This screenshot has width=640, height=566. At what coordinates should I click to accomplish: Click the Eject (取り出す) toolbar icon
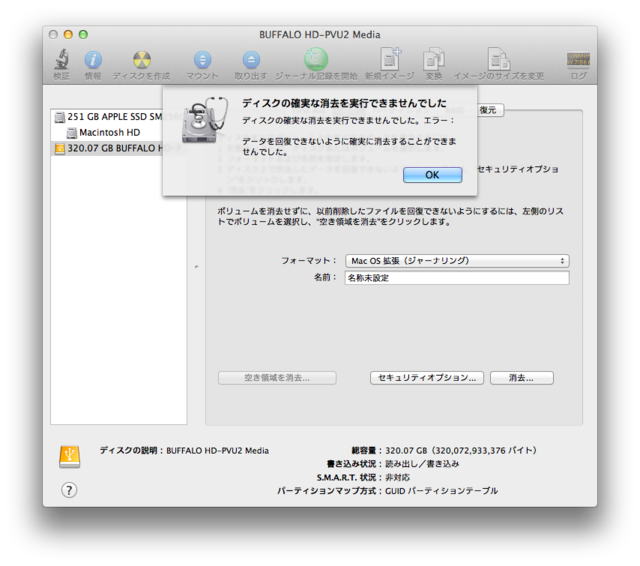(x=251, y=60)
